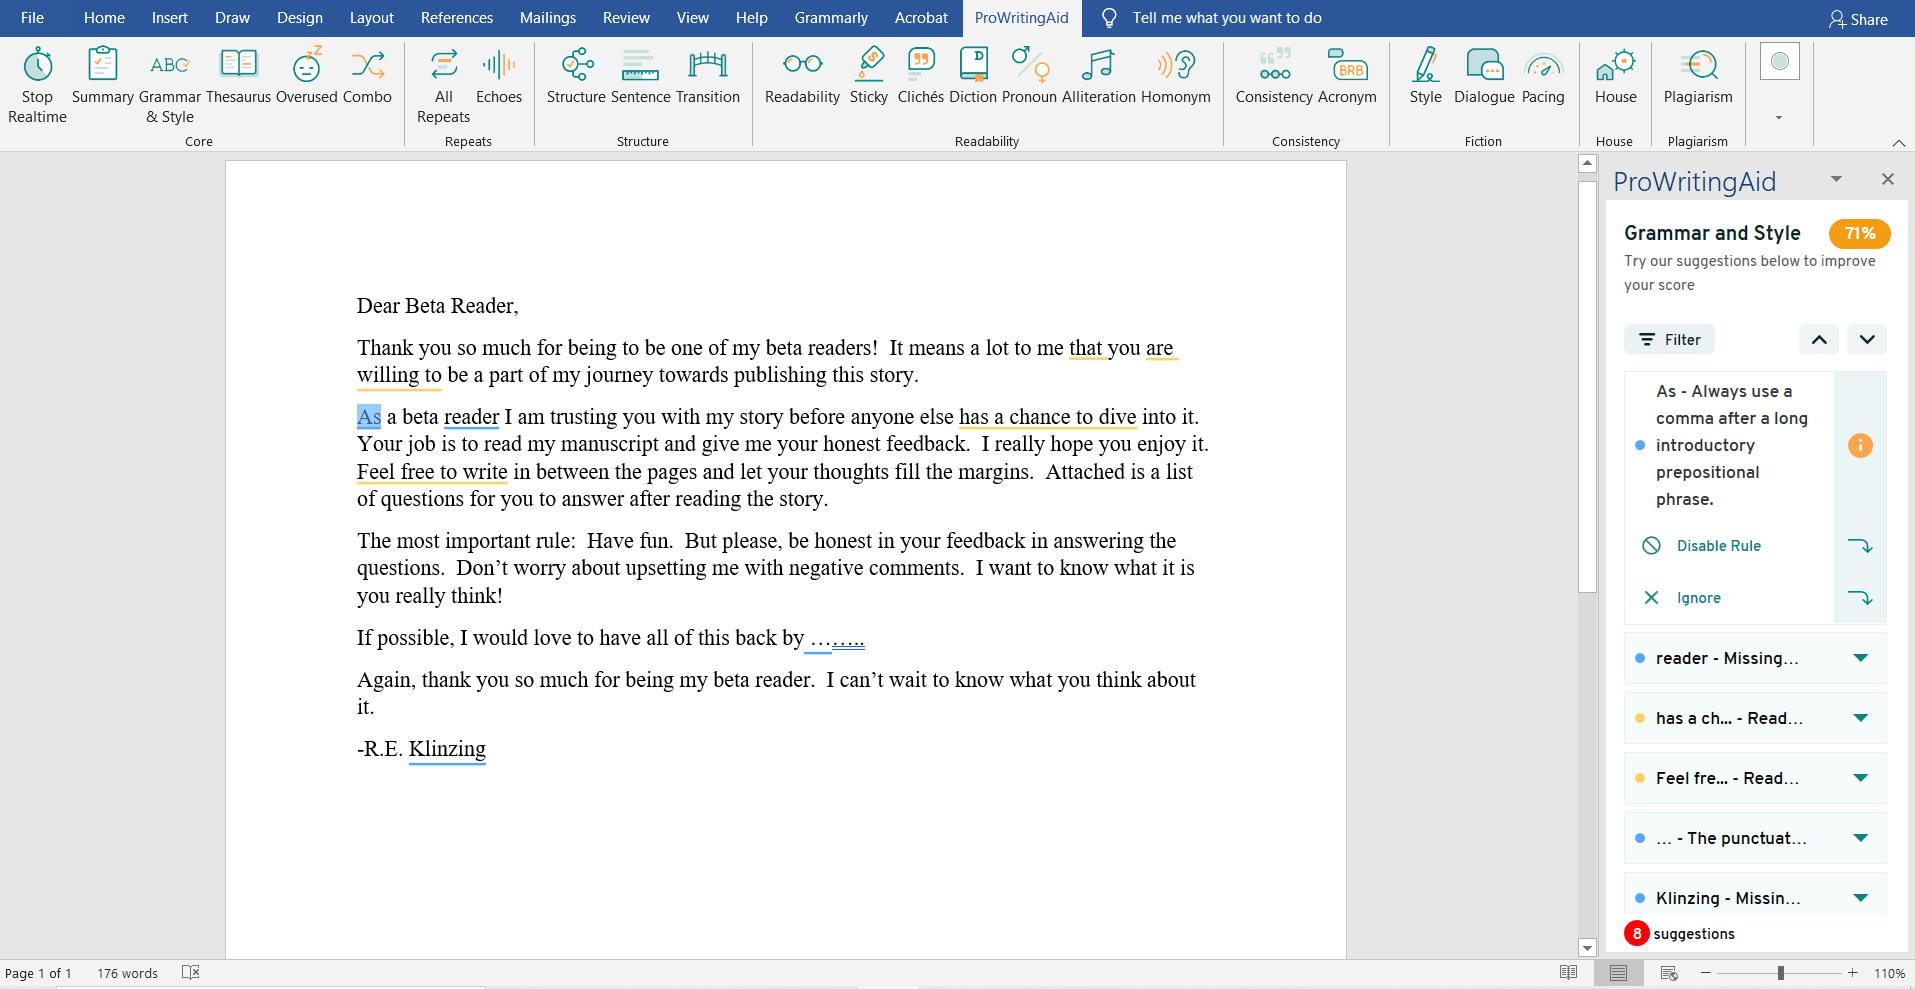Click Disable Rule in the suggestion card
The height and width of the screenshot is (989, 1915).
[x=1718, y=546]
